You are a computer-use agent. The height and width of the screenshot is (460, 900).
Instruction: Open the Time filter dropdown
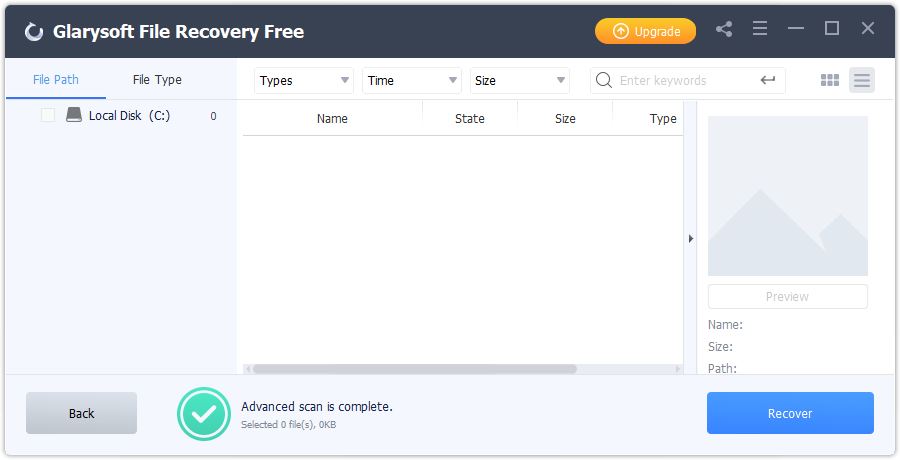412,80
